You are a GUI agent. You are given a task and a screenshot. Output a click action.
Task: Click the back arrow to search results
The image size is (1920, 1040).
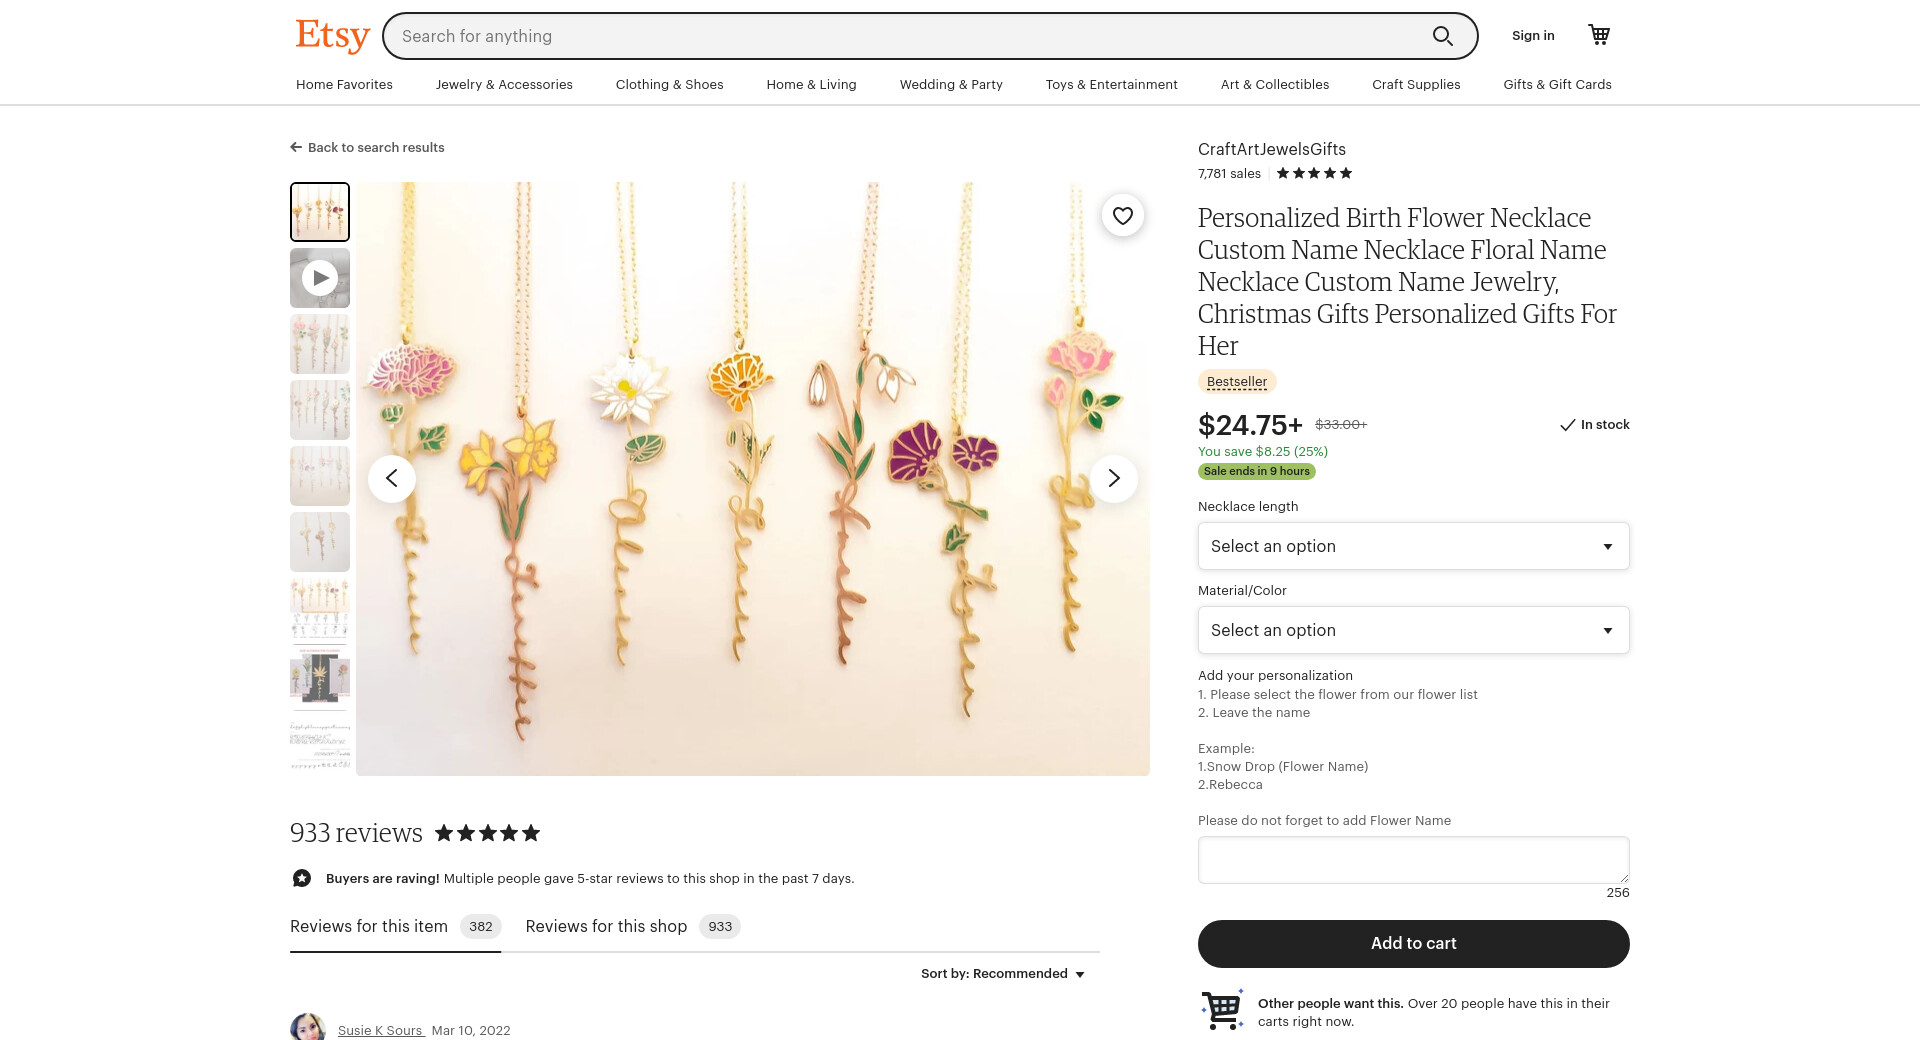(x=296, y=147)
